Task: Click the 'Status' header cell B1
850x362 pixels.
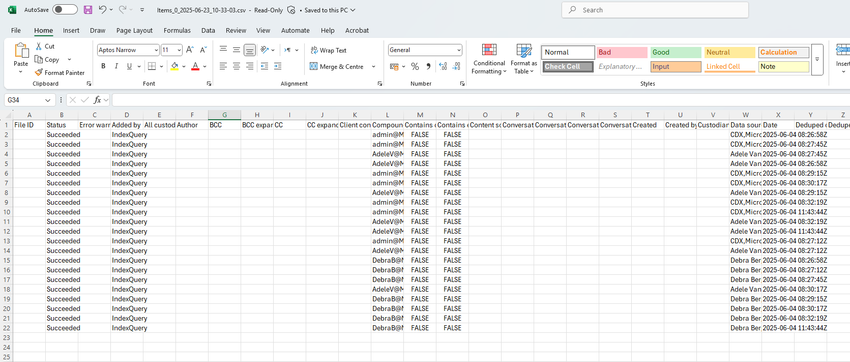Action: (x=62, y=125)
